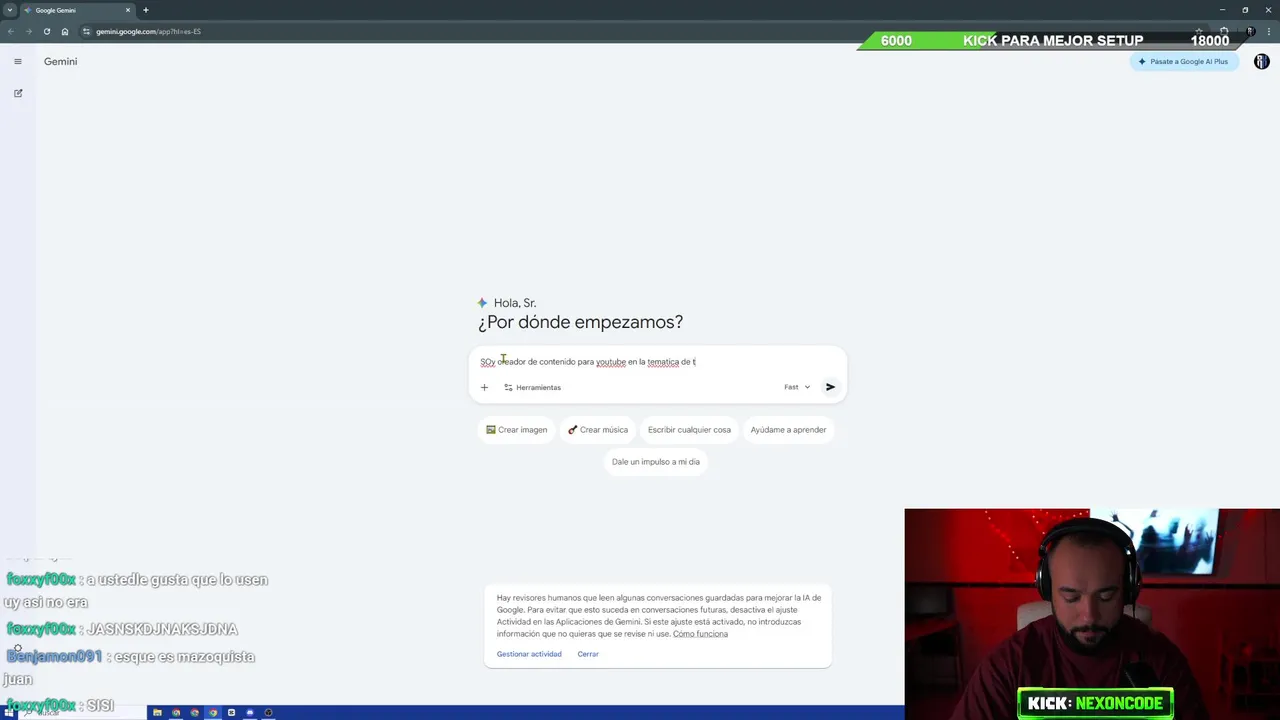Click the browser home icon

click(x=65, y=31)
